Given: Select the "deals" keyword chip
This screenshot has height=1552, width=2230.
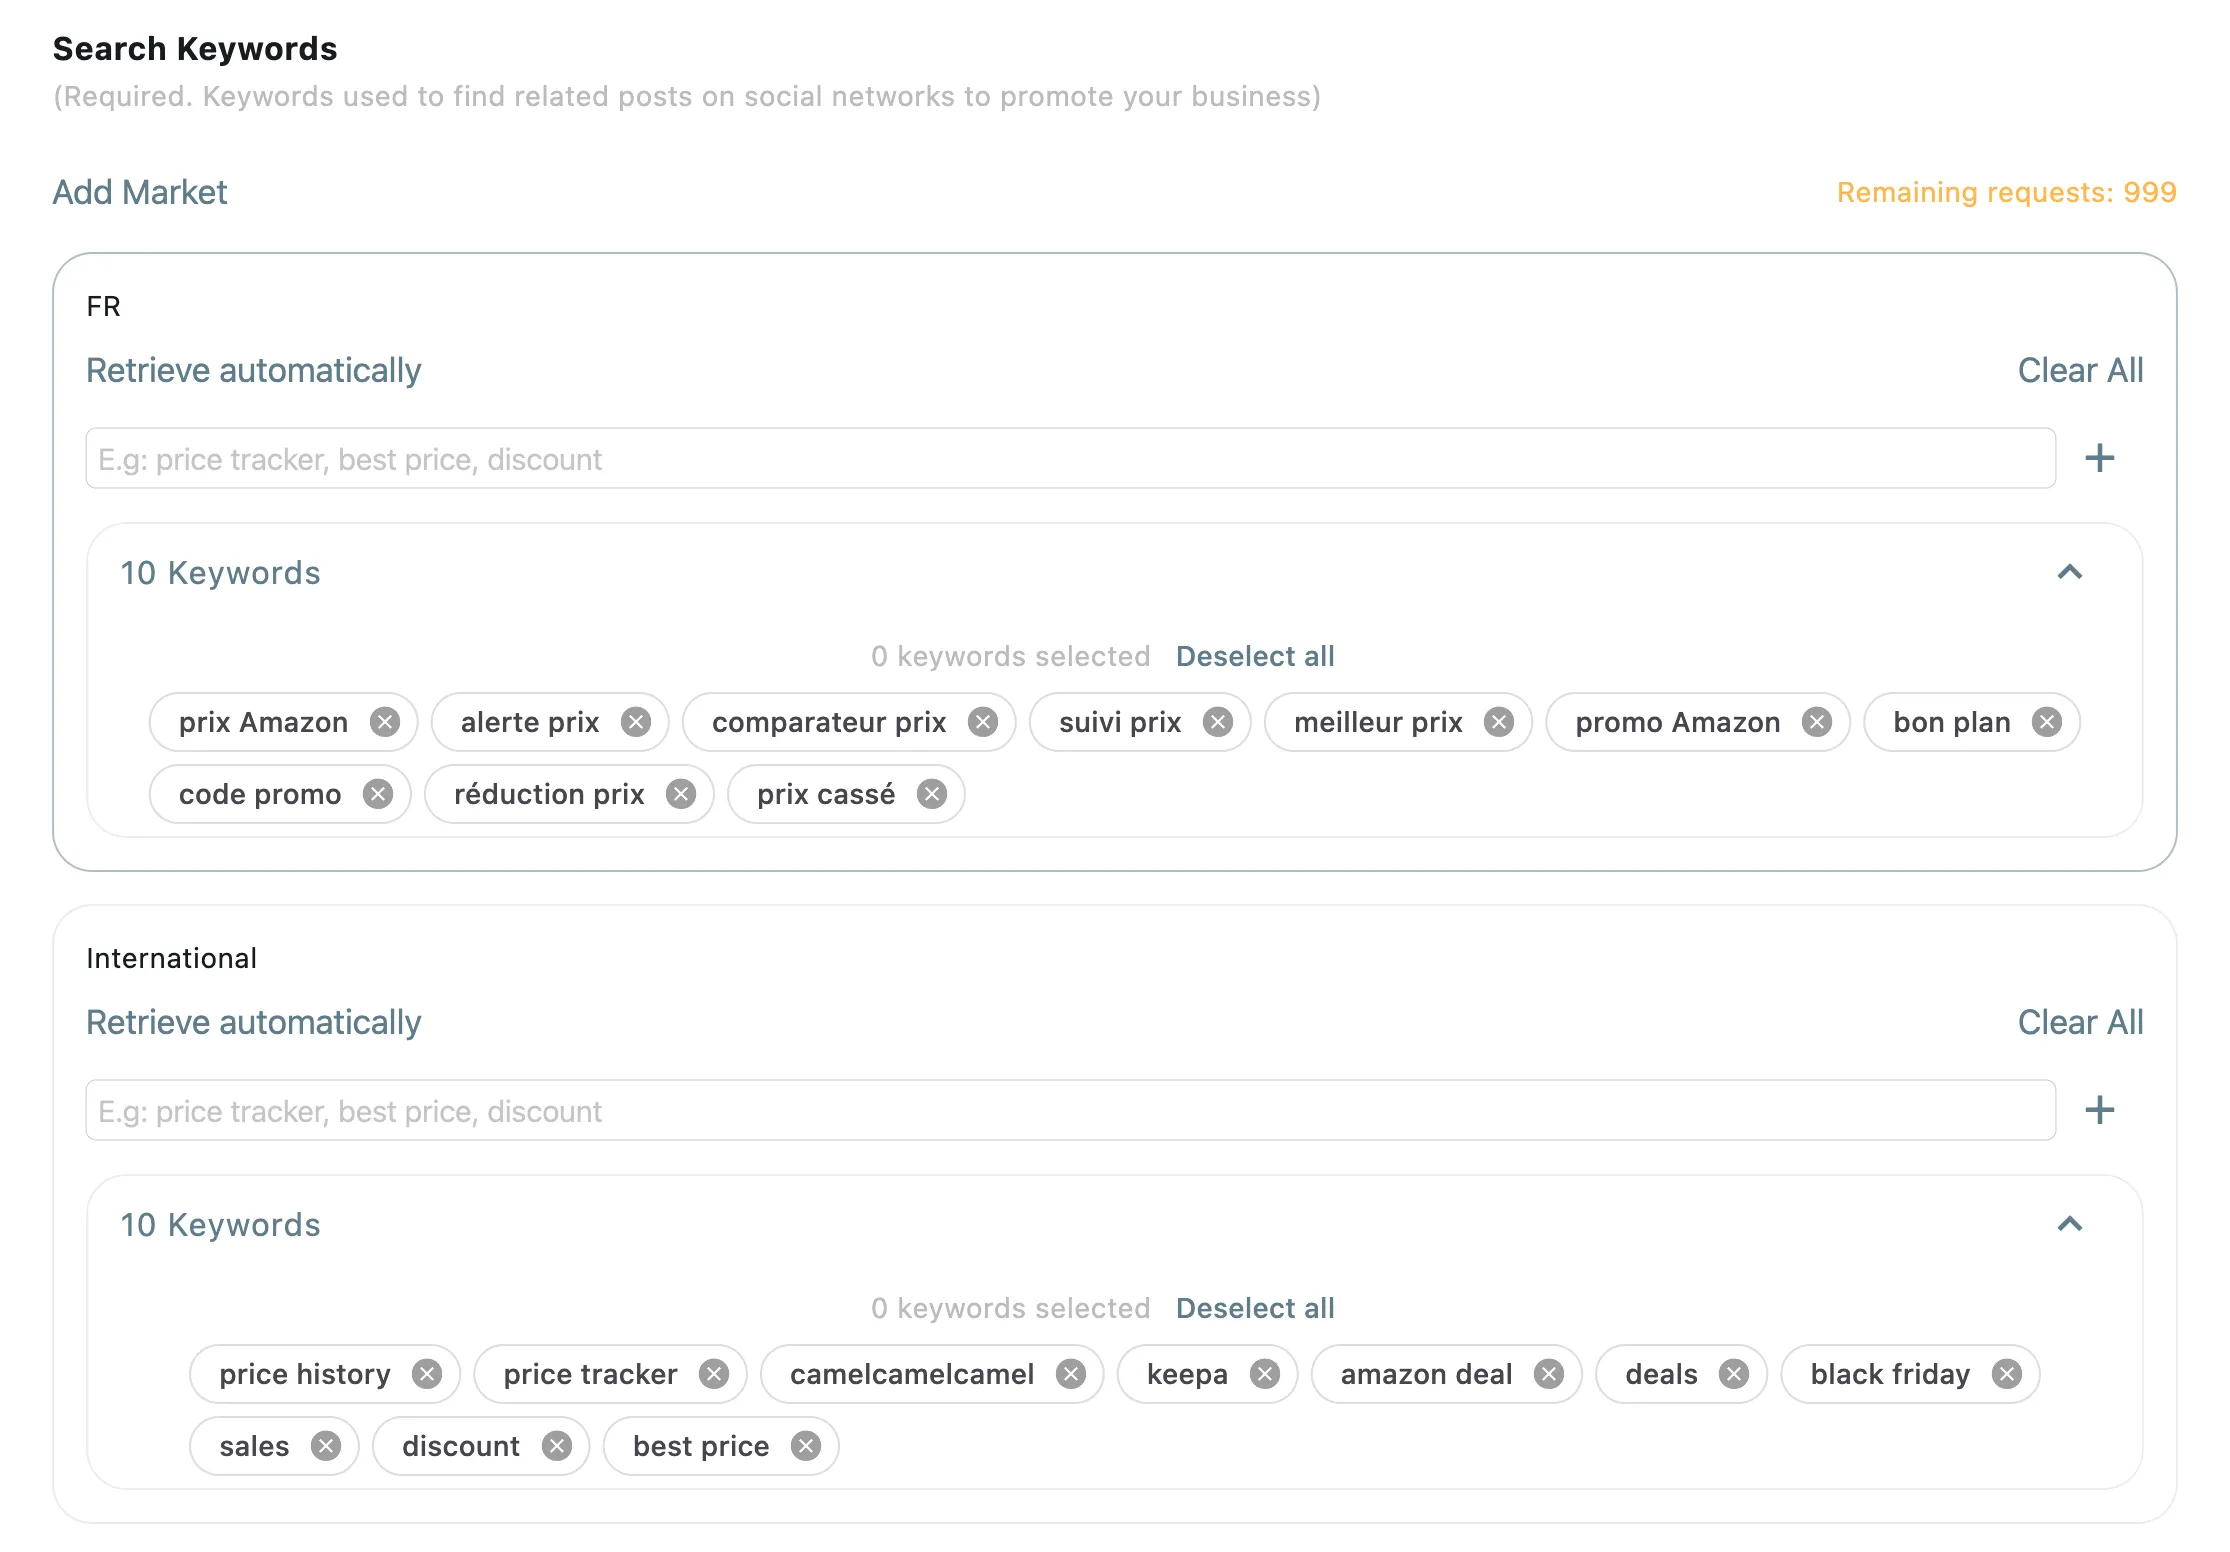Looking at the screenshot, I should pyautogui.click(x=1660, y=1374).
